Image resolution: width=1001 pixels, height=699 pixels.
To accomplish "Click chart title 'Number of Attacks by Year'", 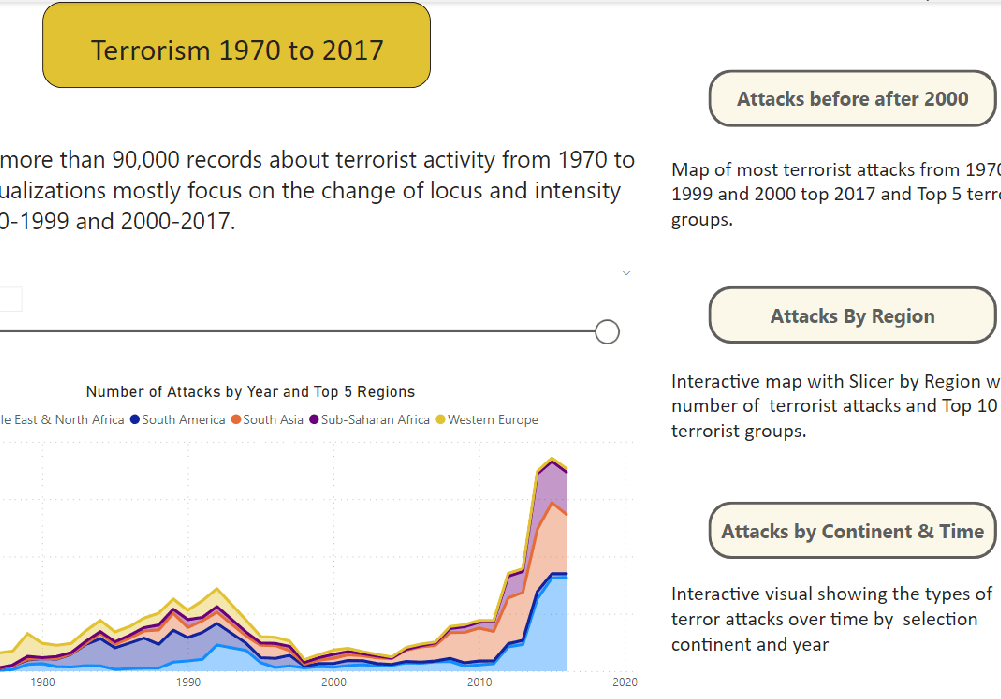I will tap(250, 391).
